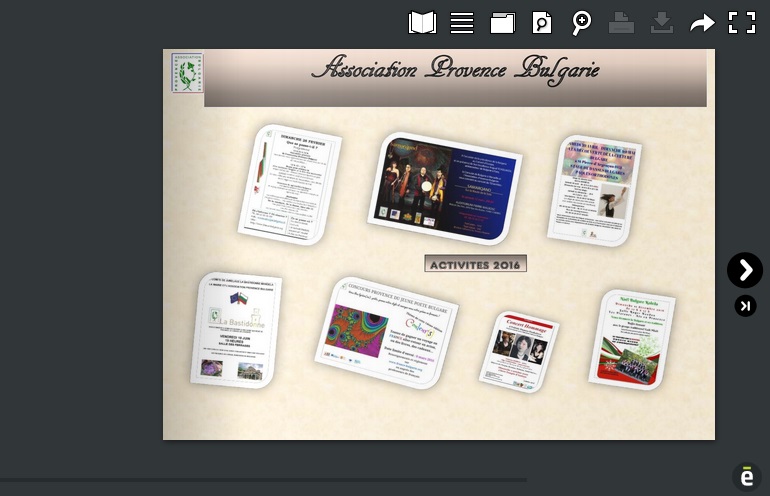
Task: Go to the next page arrow
Action: pyautogui.click(x=745, y=270)
